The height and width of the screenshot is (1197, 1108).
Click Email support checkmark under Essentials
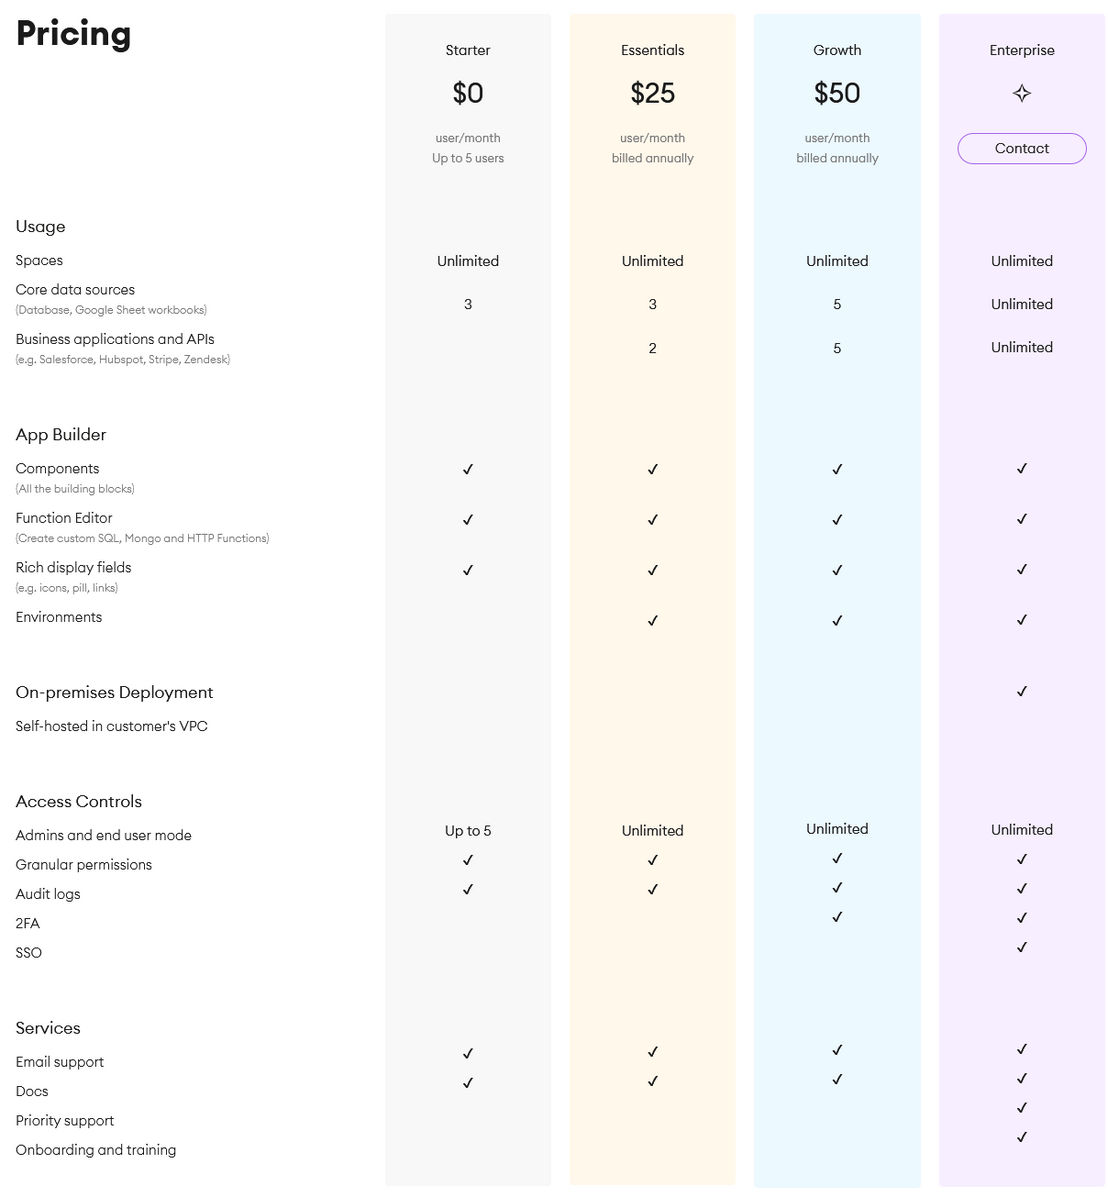652,1051
